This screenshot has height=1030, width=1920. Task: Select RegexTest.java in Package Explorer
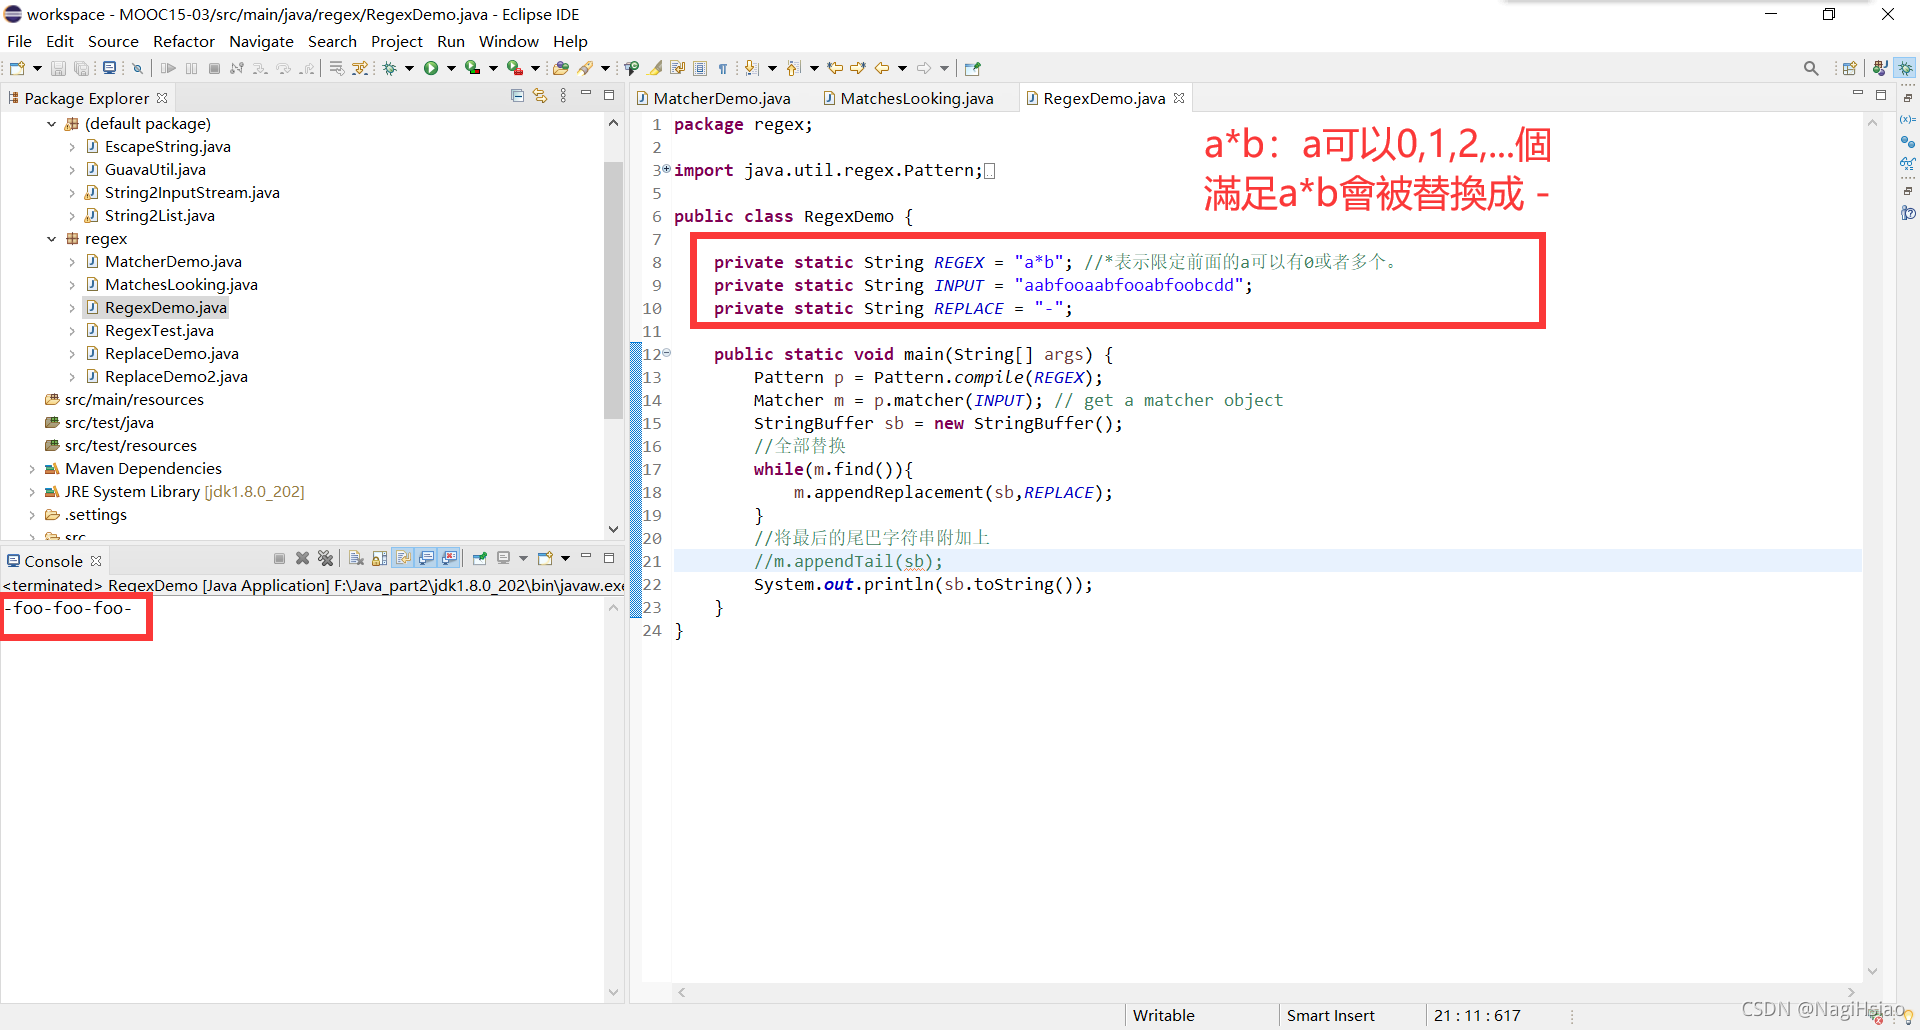159,331
